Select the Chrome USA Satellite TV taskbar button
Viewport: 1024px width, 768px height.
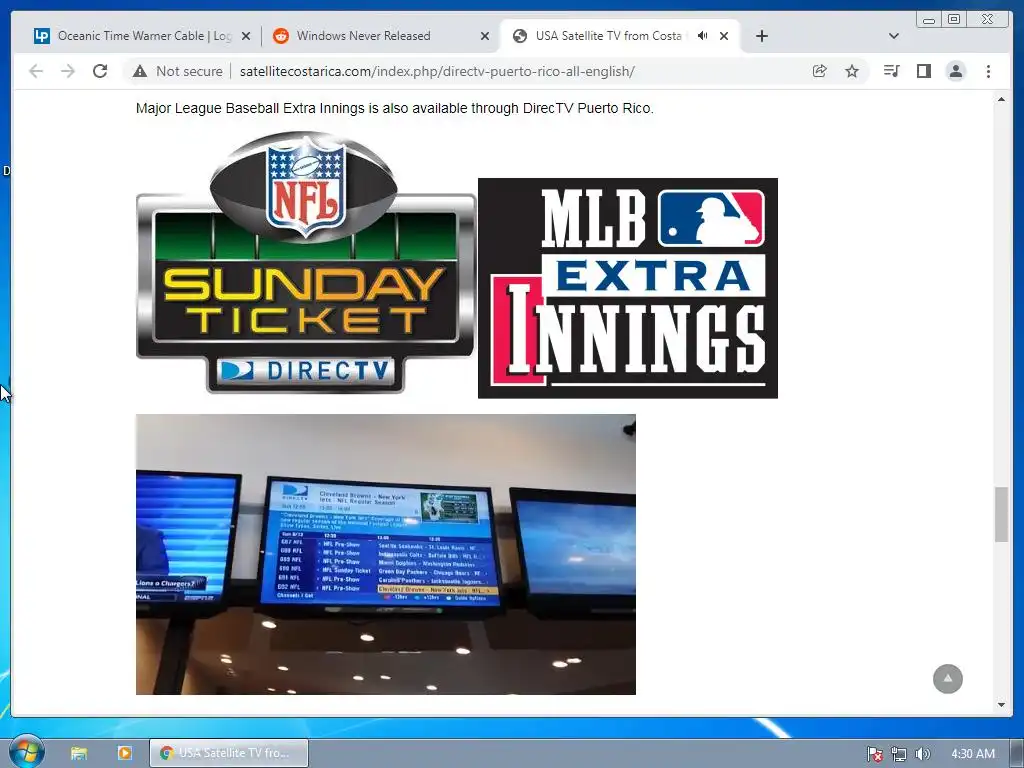[229, 753]
